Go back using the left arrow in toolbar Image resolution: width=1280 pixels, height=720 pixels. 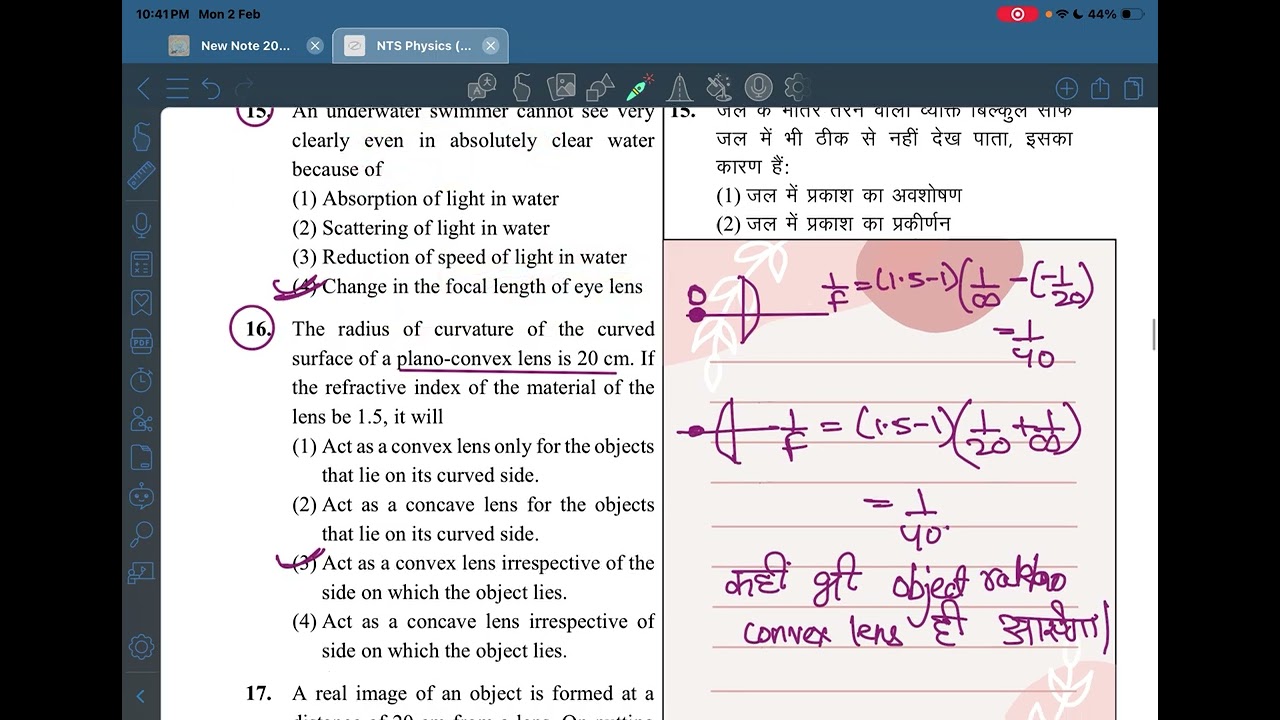tap(144, 89)
